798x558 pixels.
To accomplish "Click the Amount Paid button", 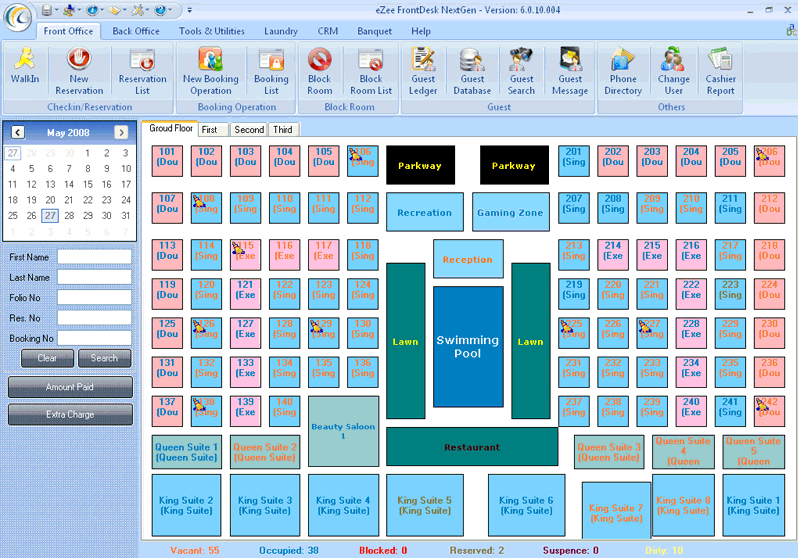I will pos(70,387).
